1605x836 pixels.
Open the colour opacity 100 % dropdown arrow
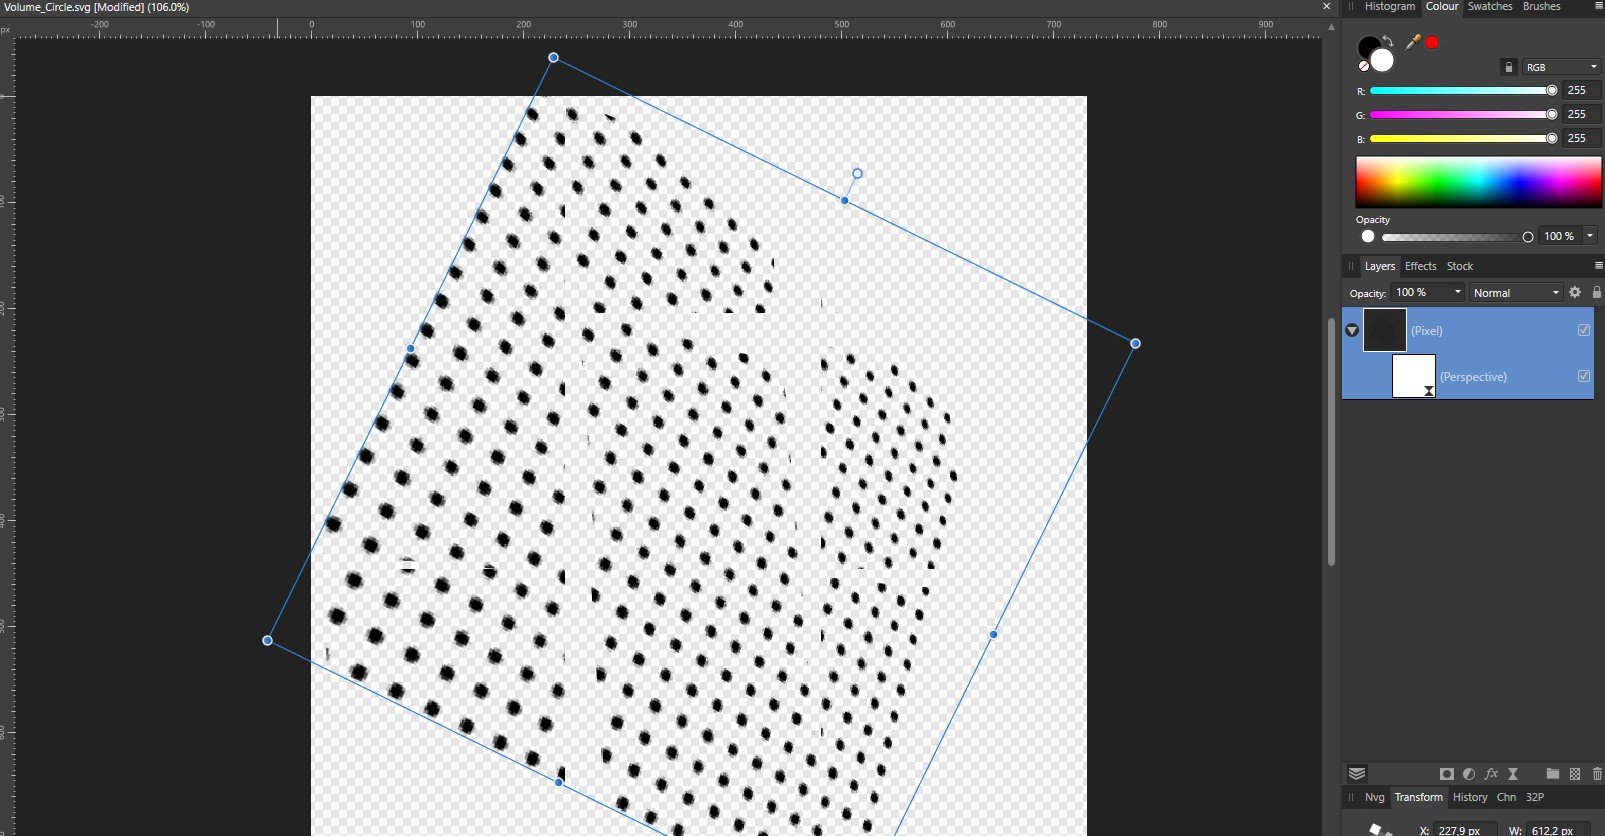coord(1590,236)
